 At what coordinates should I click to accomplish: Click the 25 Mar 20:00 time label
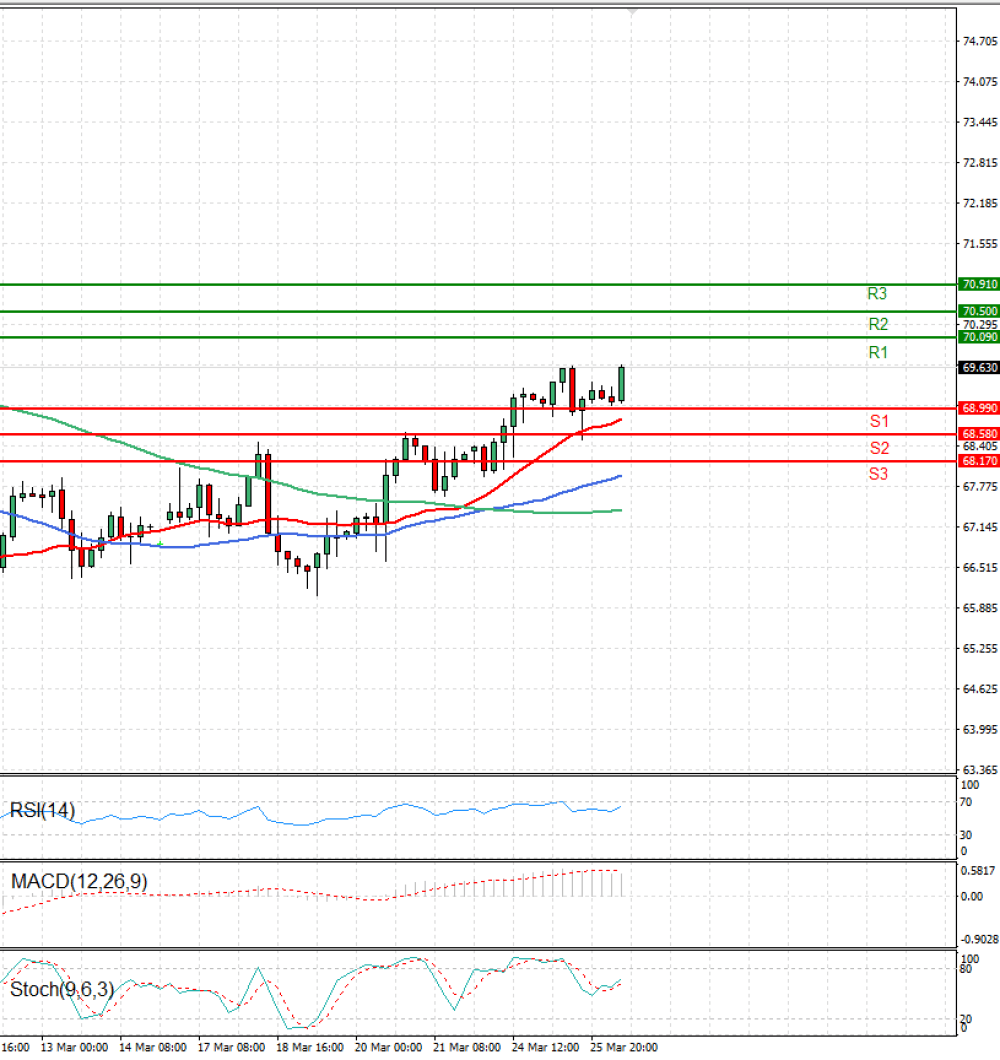click(x=623, y=1047)
